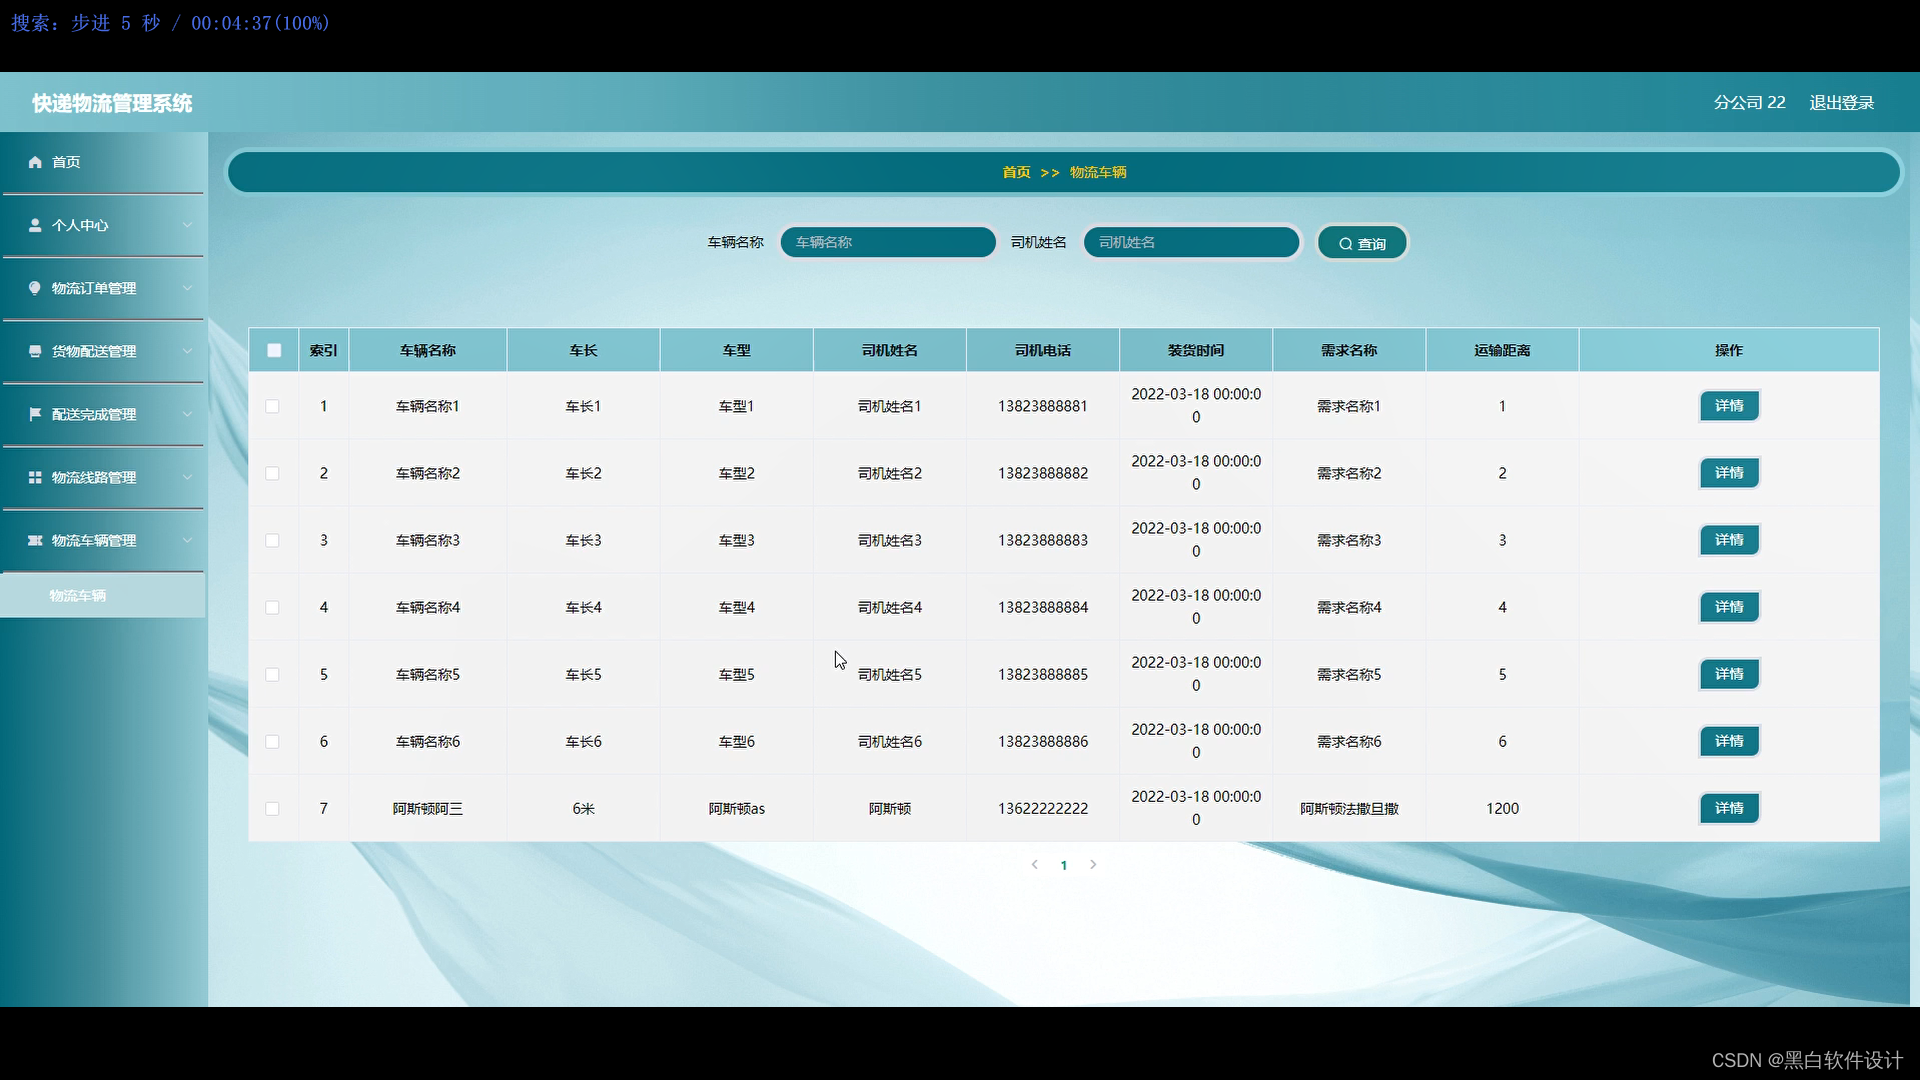Image resolution: width=1920 pixels, height=1080 pixels.
Task: Click the grid icon for 物流线路管理
Action: pyautogui.click(x=35, y=477)
